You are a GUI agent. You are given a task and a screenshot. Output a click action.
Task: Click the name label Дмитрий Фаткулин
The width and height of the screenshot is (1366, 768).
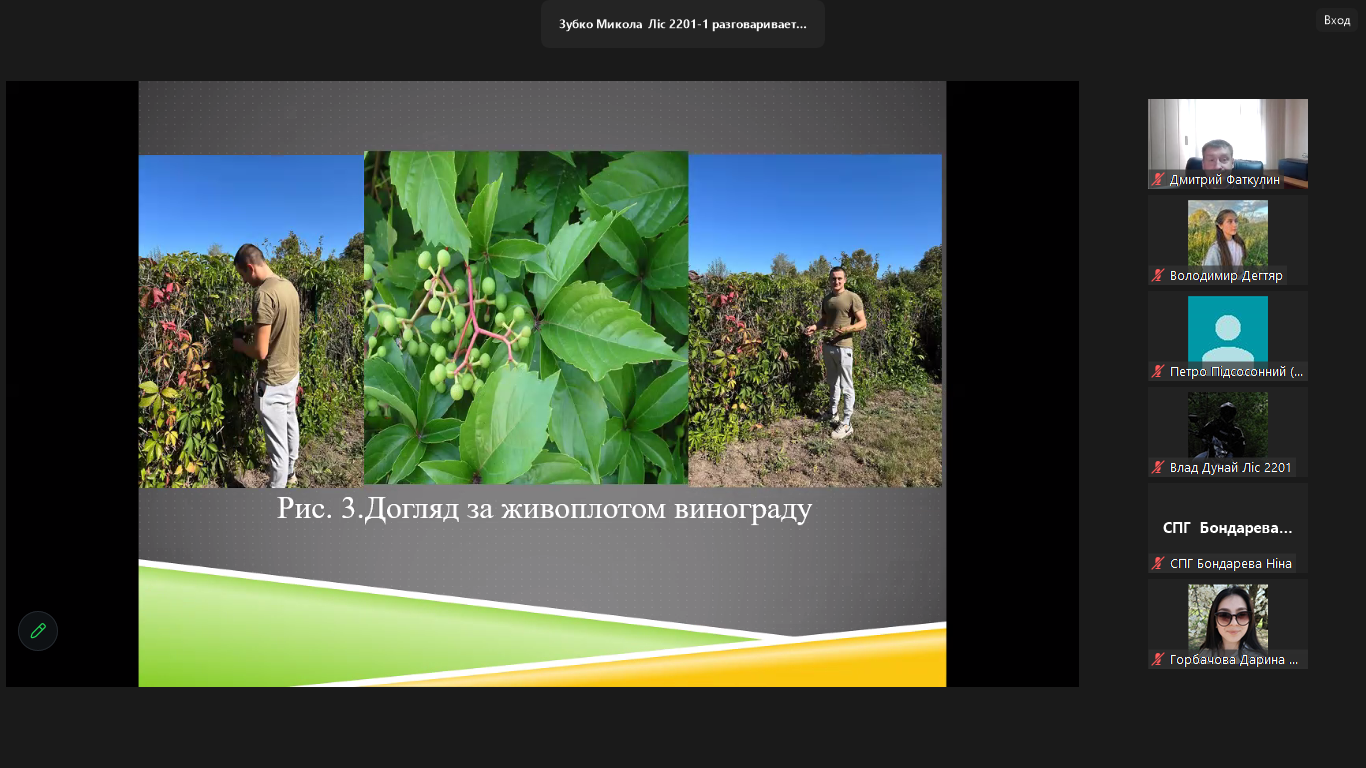(x=1223, y=180)
